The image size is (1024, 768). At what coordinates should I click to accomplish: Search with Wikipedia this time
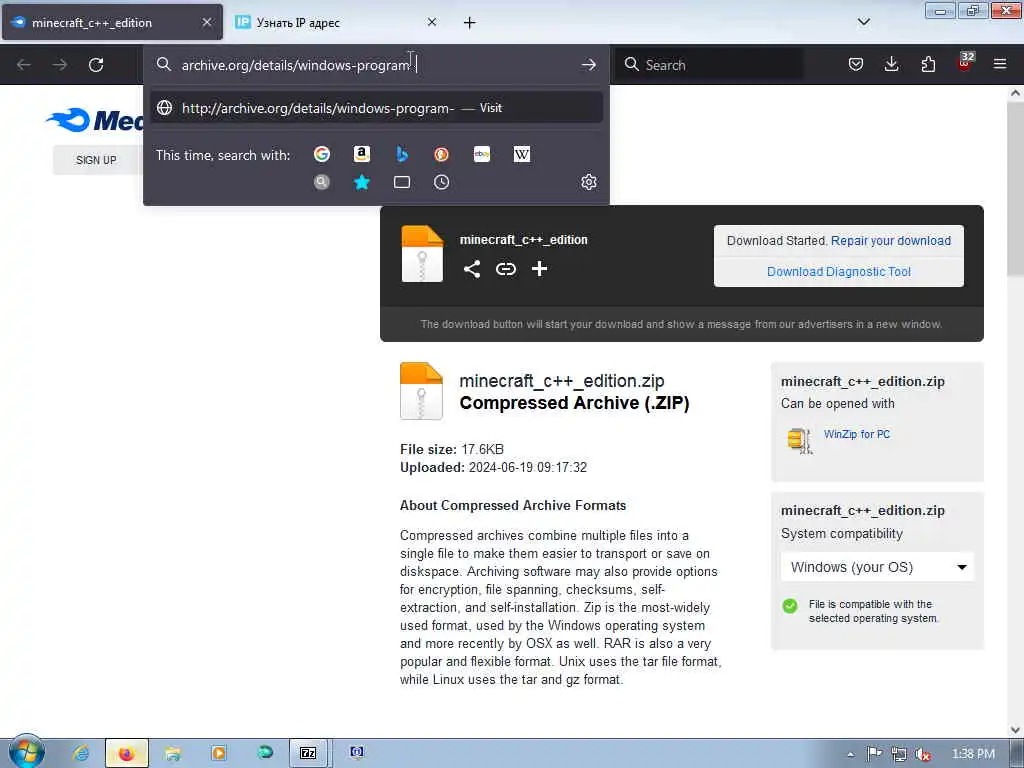(522, 154)
